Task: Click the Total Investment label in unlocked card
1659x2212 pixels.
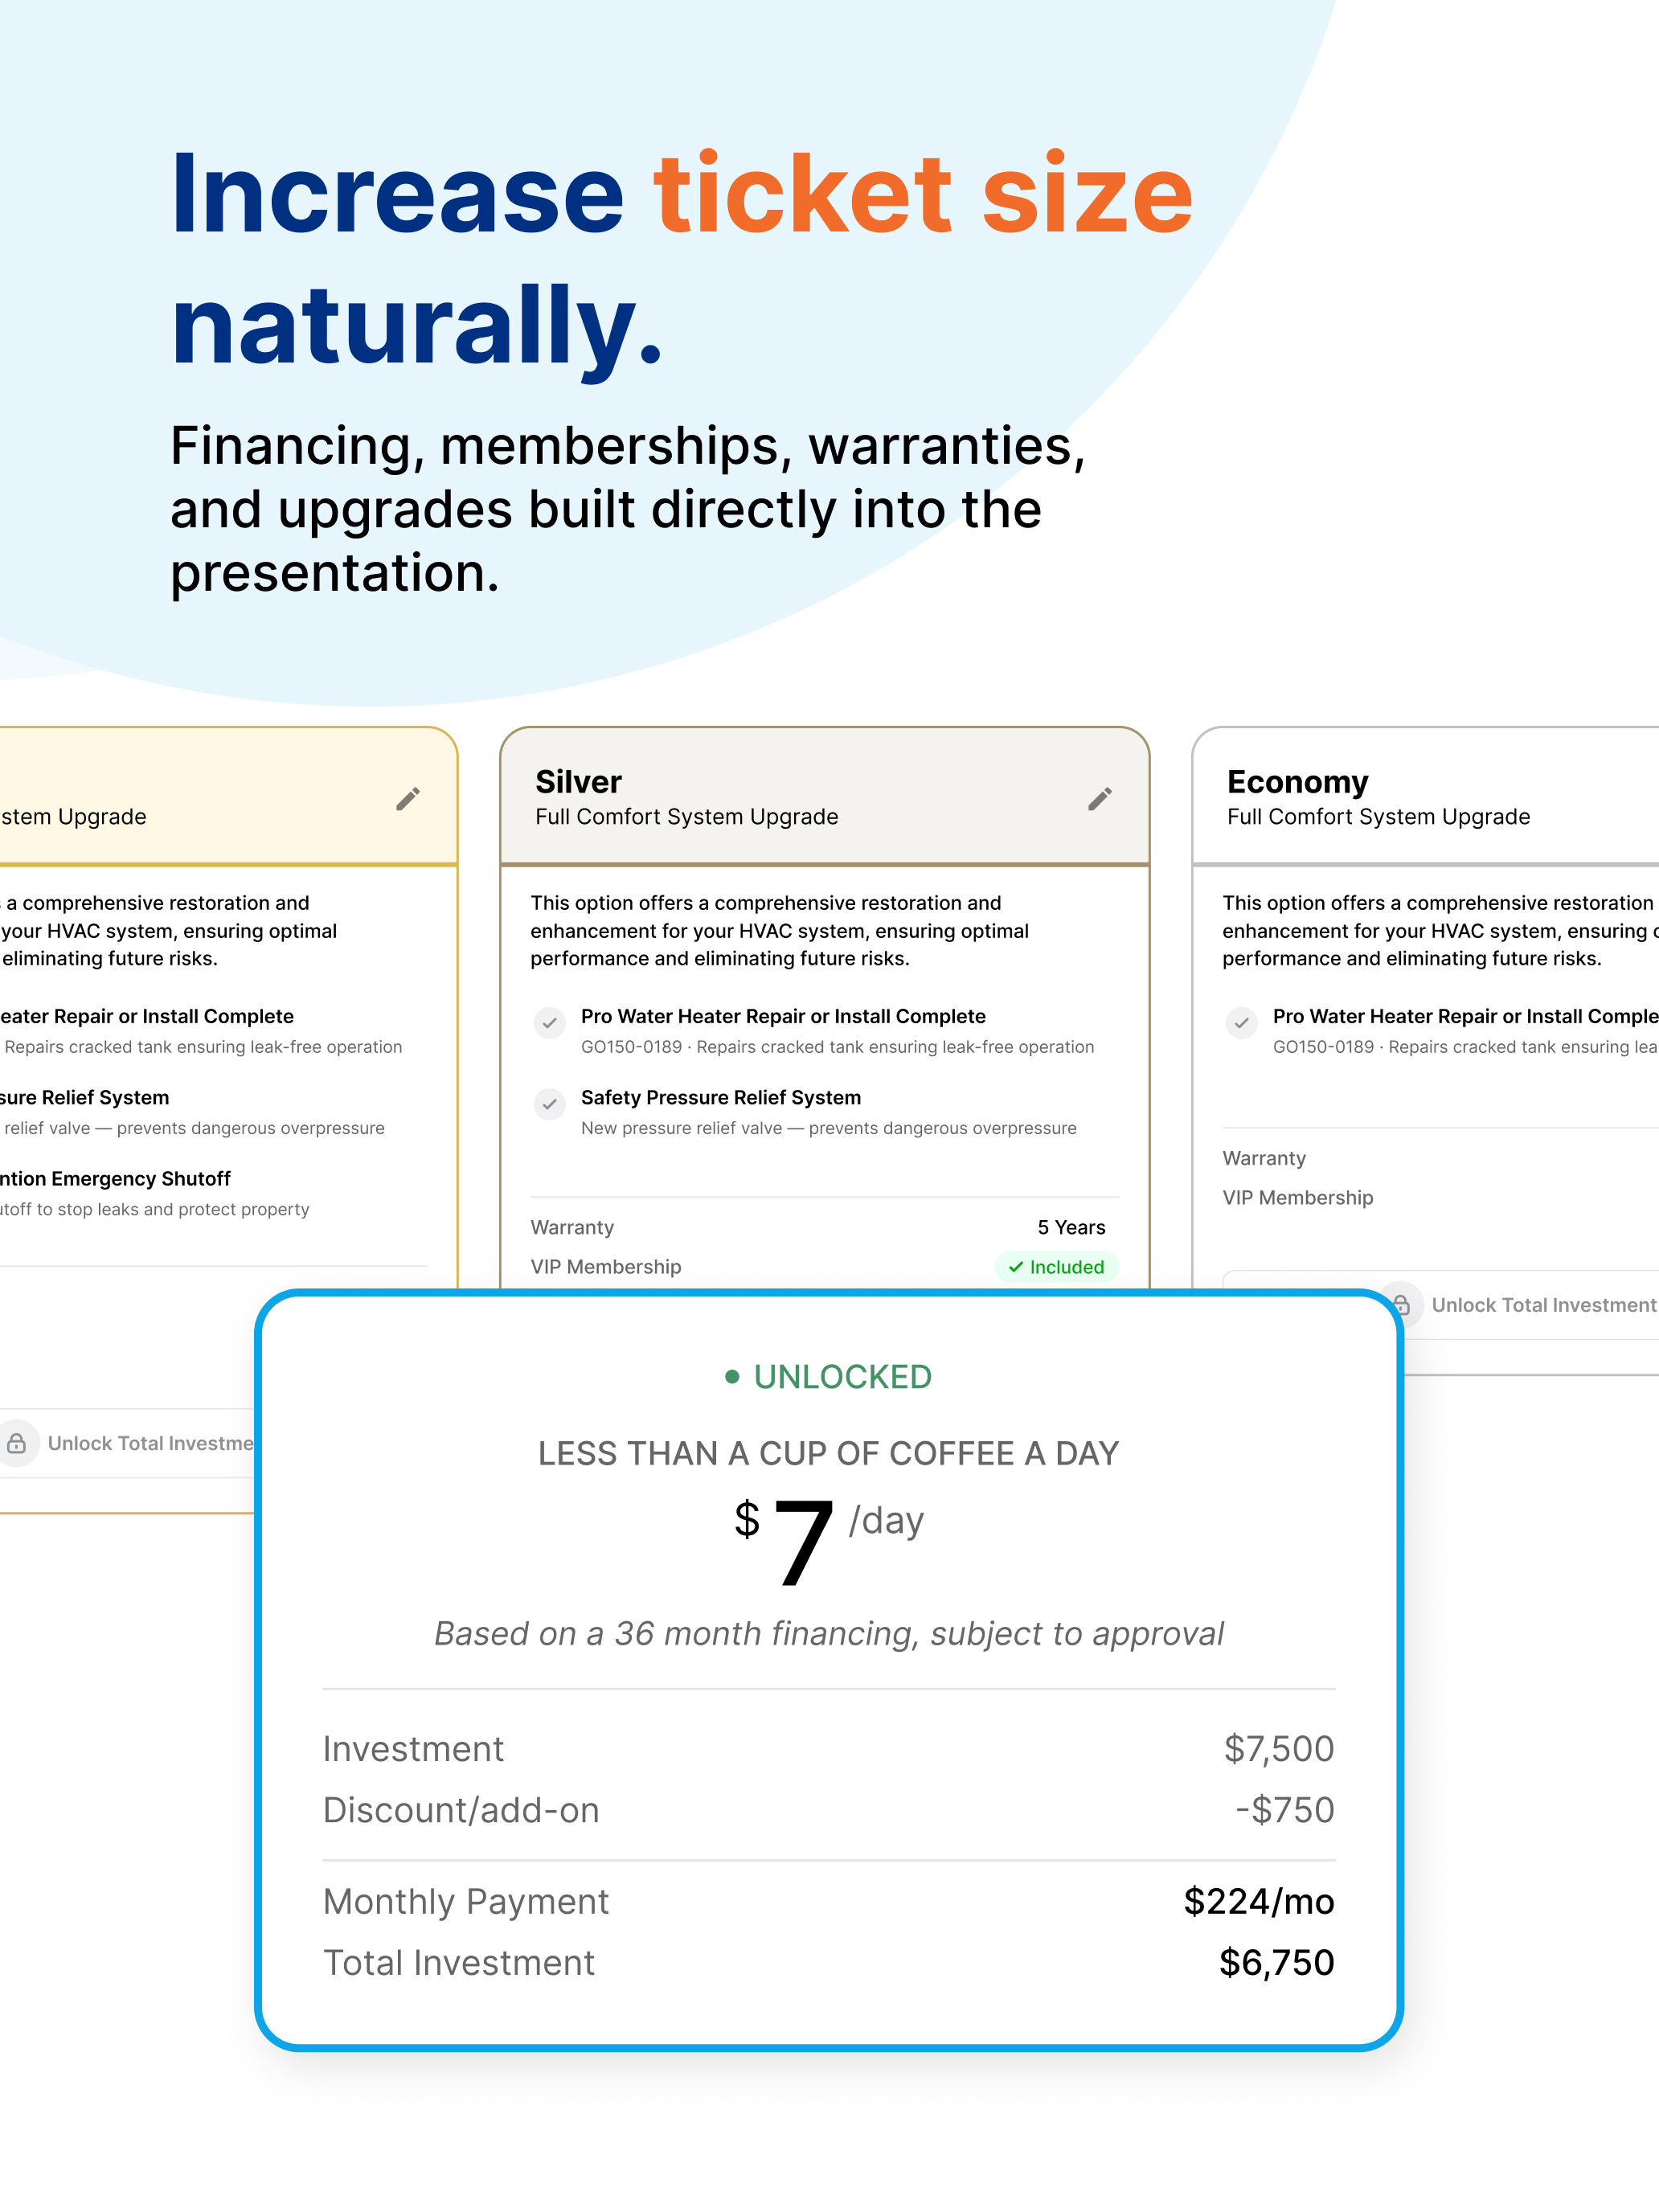Action: click(x=459, y=1963)
